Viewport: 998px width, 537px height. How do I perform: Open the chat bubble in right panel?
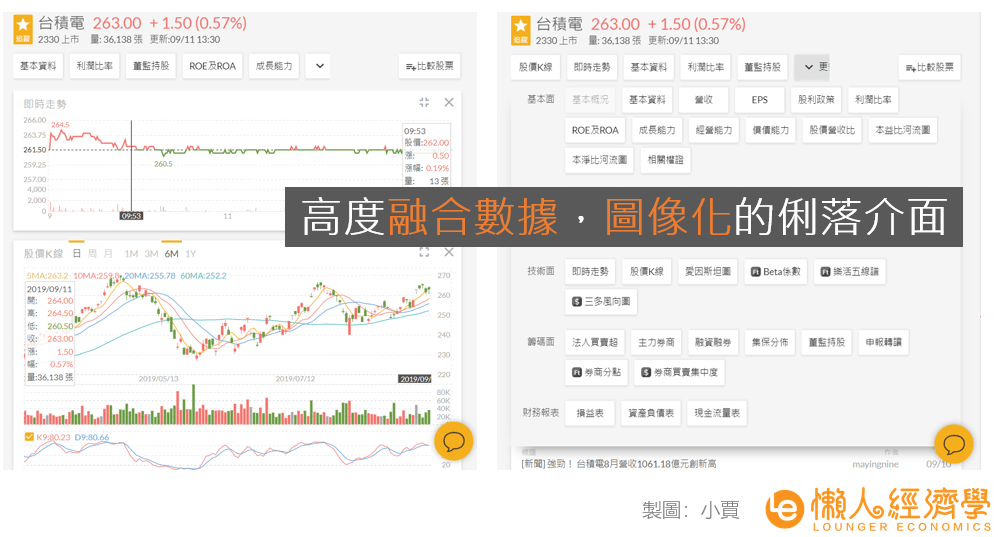pyautogui.click(x=953, y=444)
